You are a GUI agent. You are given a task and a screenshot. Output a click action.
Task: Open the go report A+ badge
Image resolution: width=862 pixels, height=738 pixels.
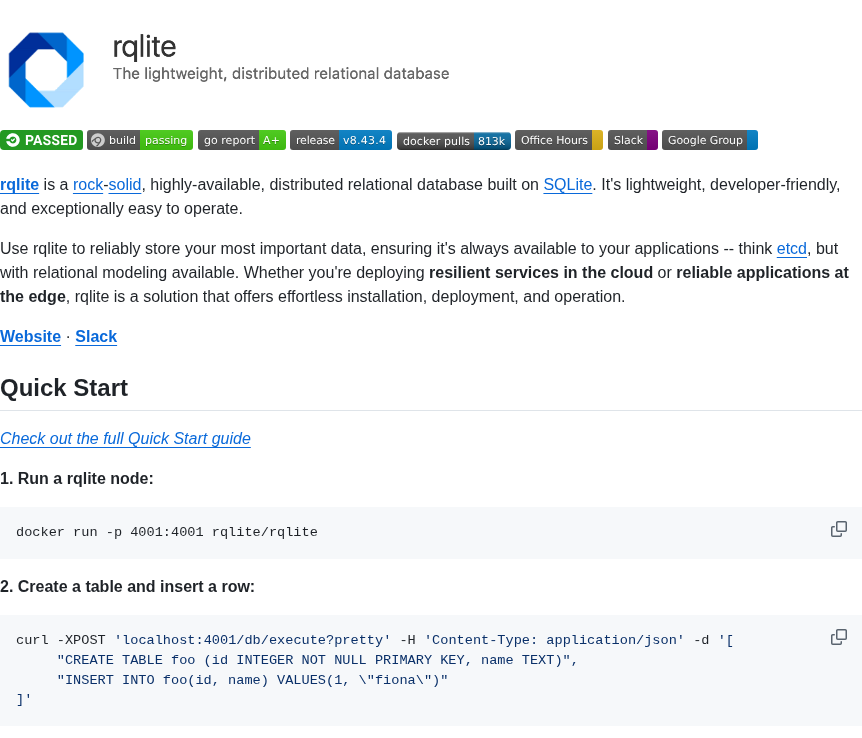[x=242, y=140]
